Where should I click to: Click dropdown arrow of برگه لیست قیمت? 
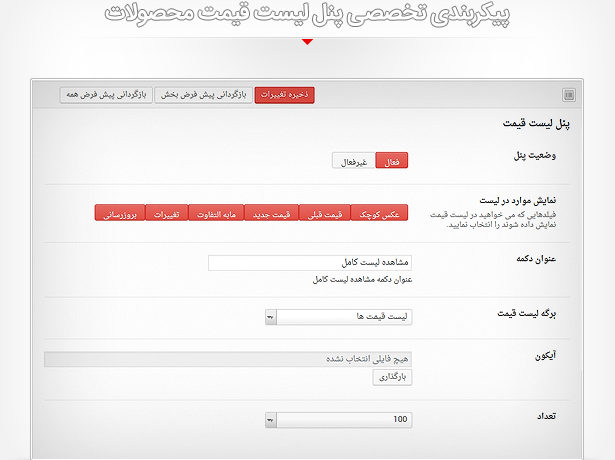coord(271,316)
